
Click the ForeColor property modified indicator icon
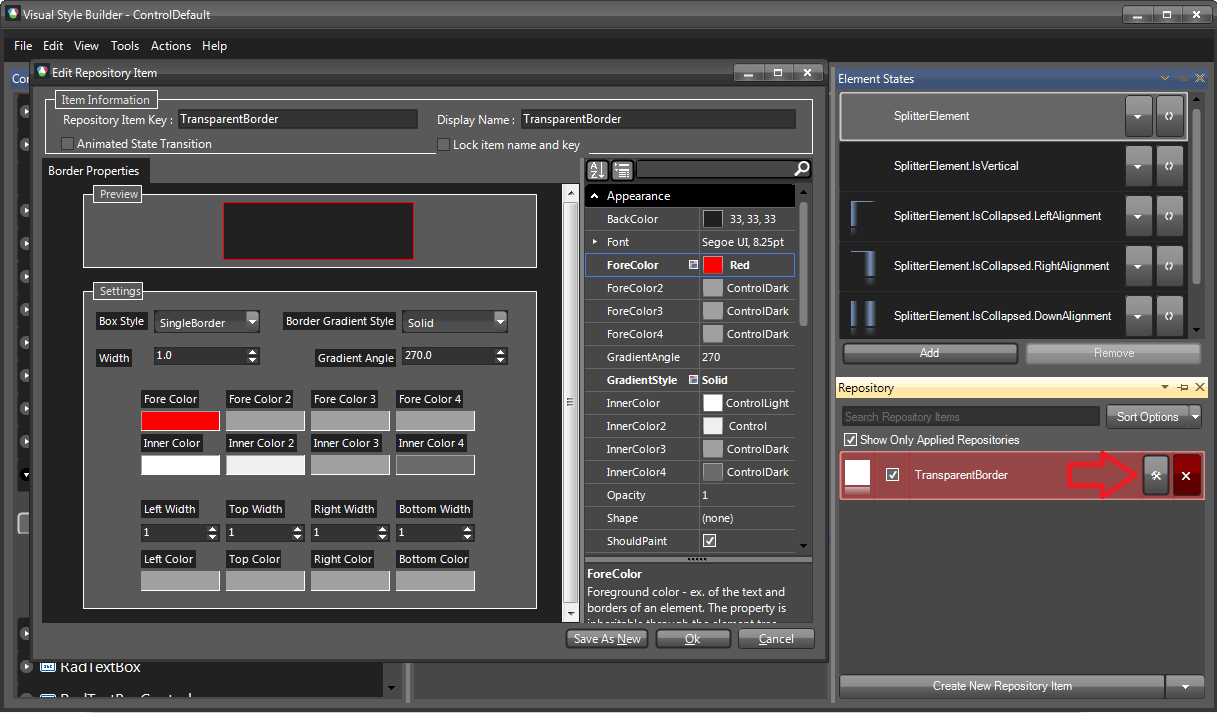[x=693, y=265]
